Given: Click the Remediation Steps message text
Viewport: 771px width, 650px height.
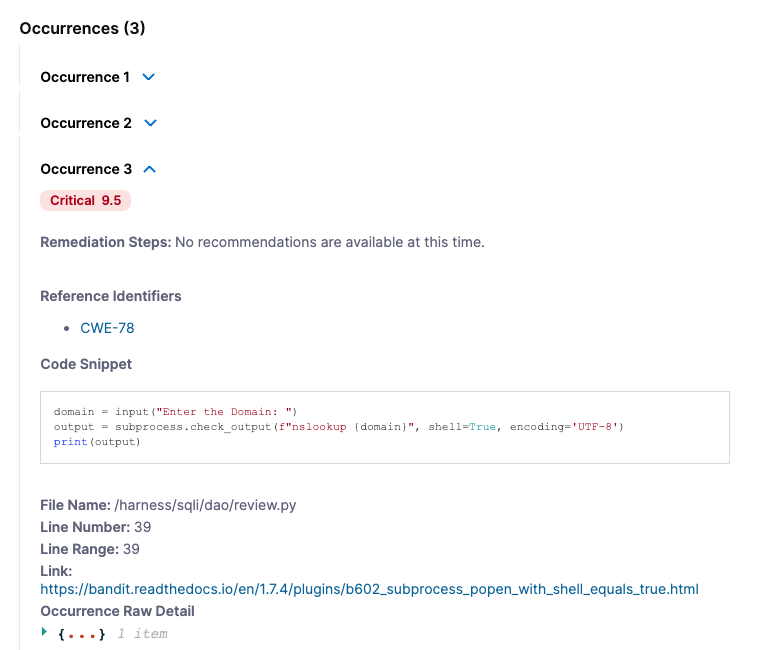Looking at the screenshot, I should pyautogui.click(x=329, y=242).
